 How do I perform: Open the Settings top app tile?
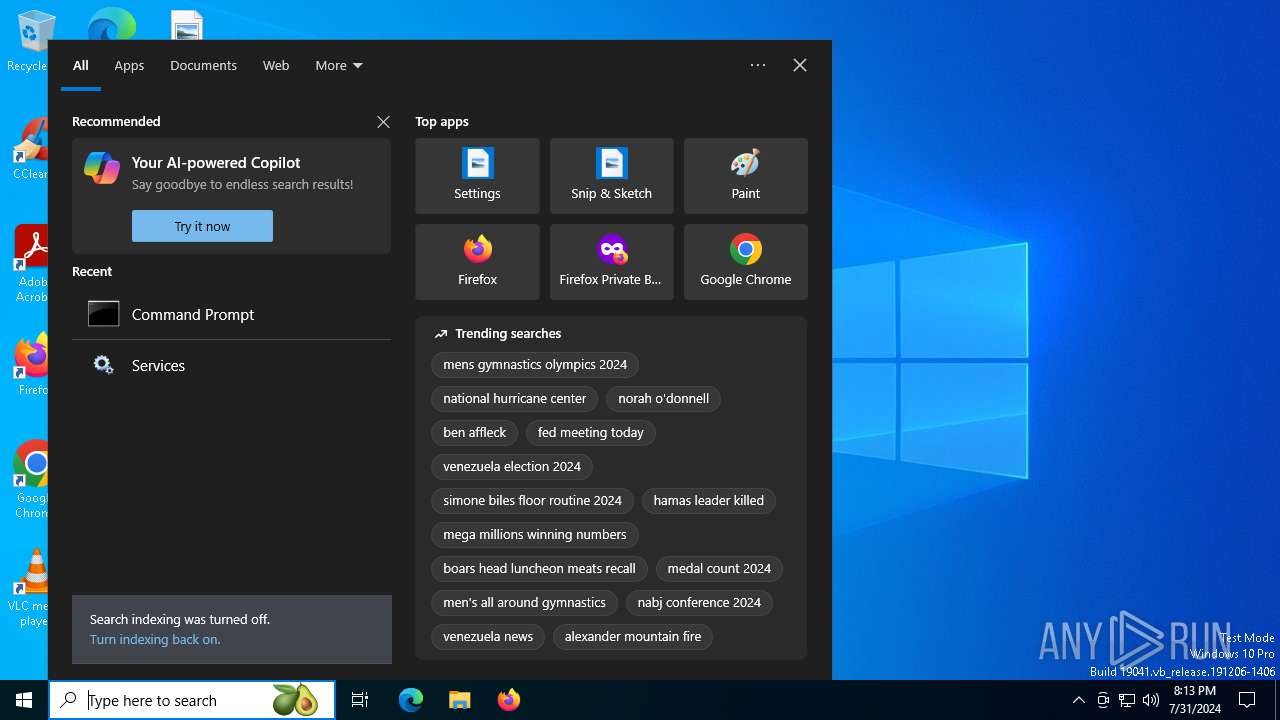477,176
